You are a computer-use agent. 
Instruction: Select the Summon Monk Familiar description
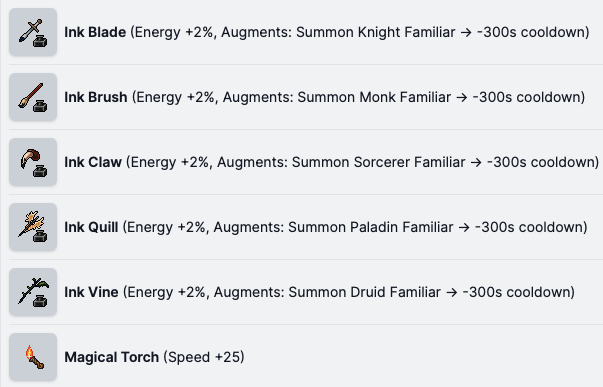(x=374, y=97)
